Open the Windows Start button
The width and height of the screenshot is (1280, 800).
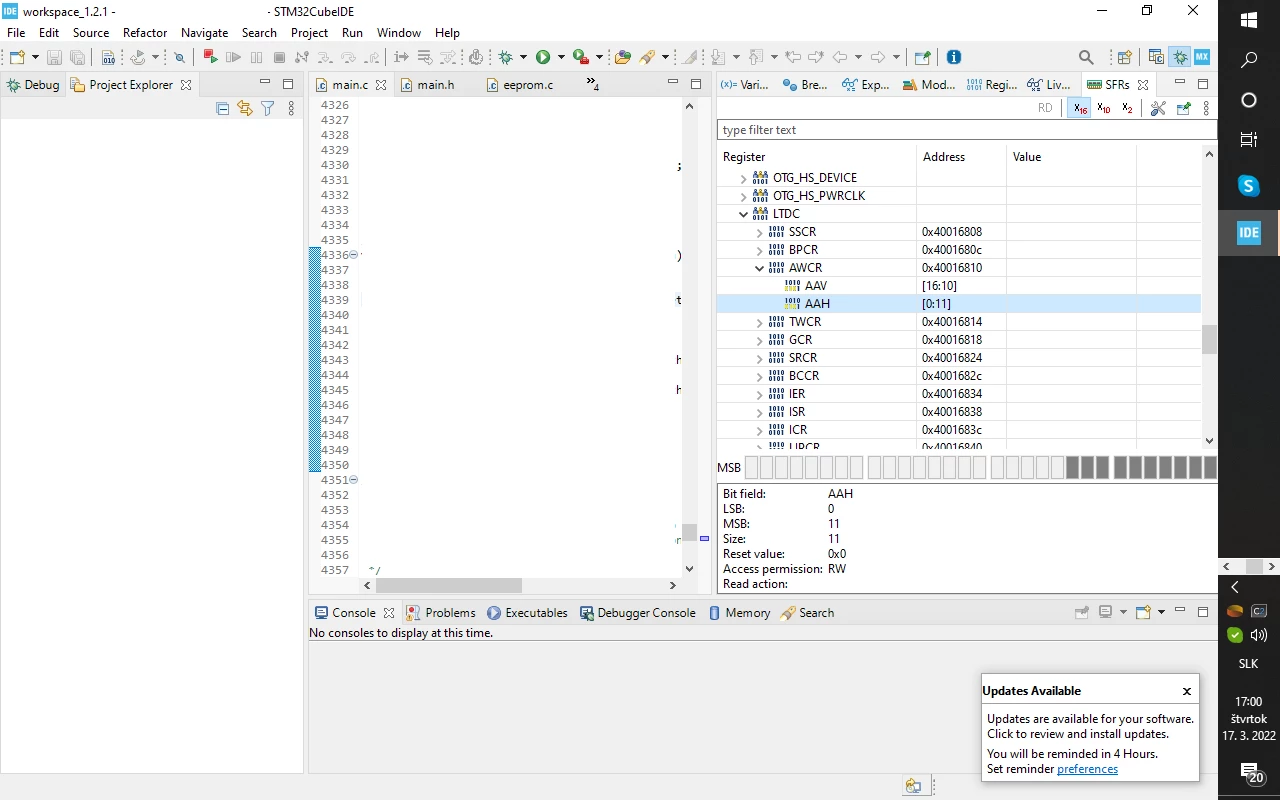[1249, 20]
